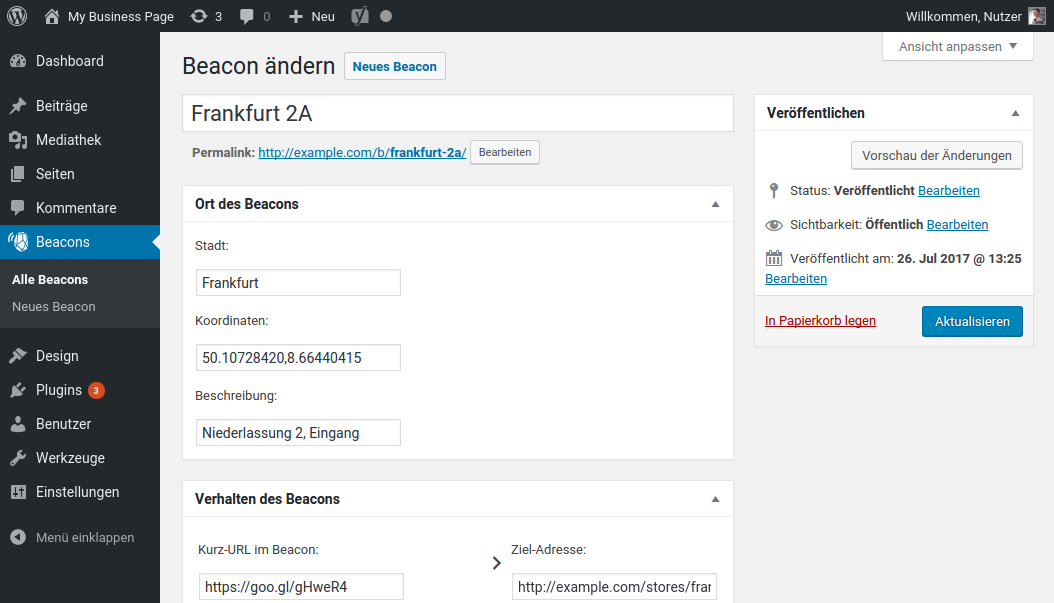Click the user avatar next to Willkommen, Nutzer
Image resolution: width=1054 pixels, height=603 pixels.
[x=1037, y=16]
